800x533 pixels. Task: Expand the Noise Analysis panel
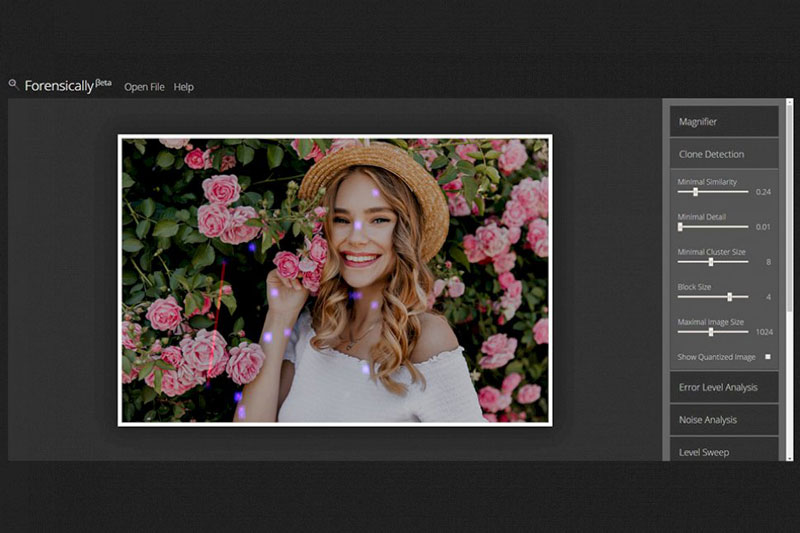click(x=724, y=420)
